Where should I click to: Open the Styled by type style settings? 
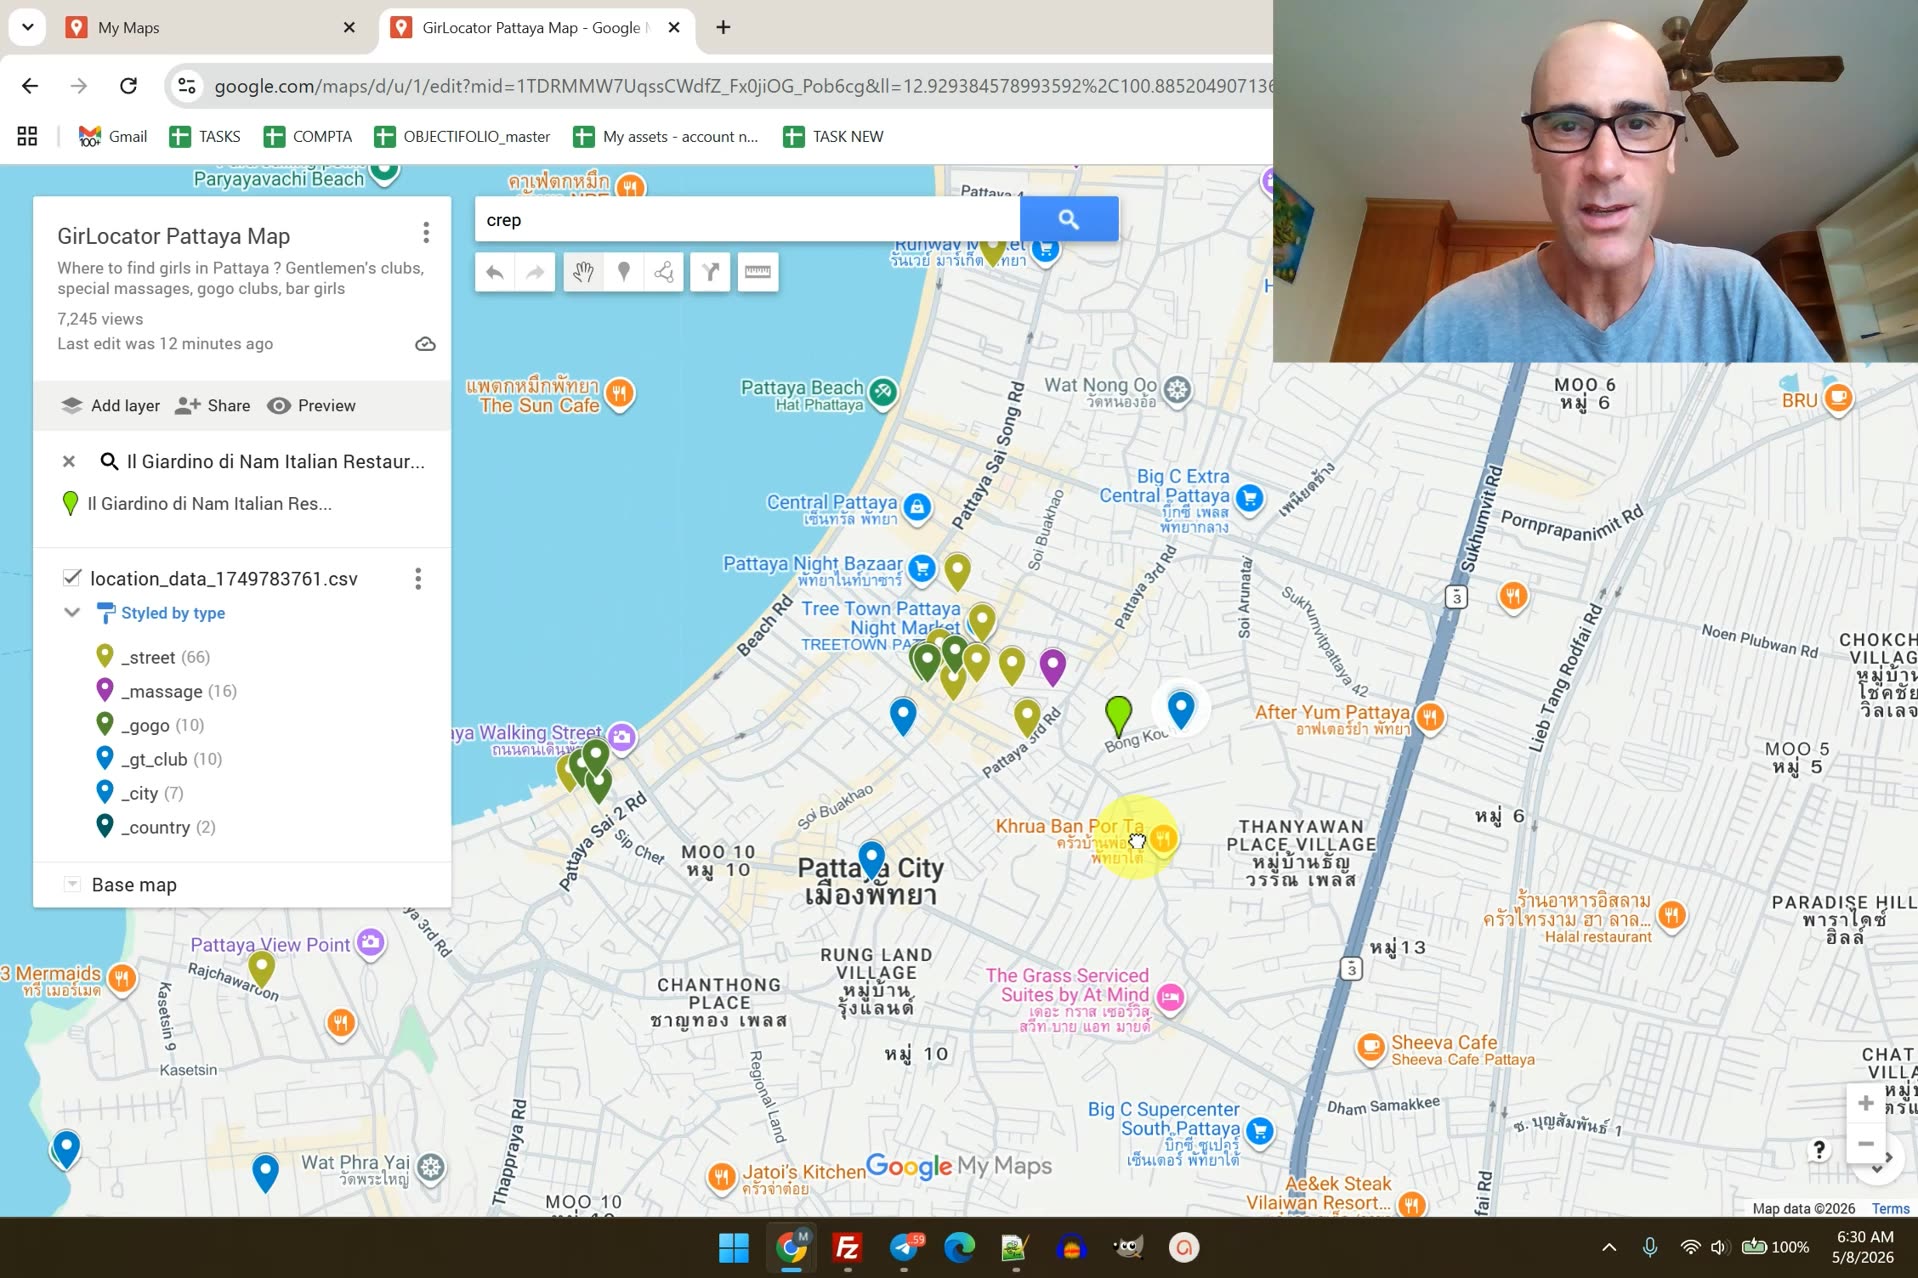[161, 613]
